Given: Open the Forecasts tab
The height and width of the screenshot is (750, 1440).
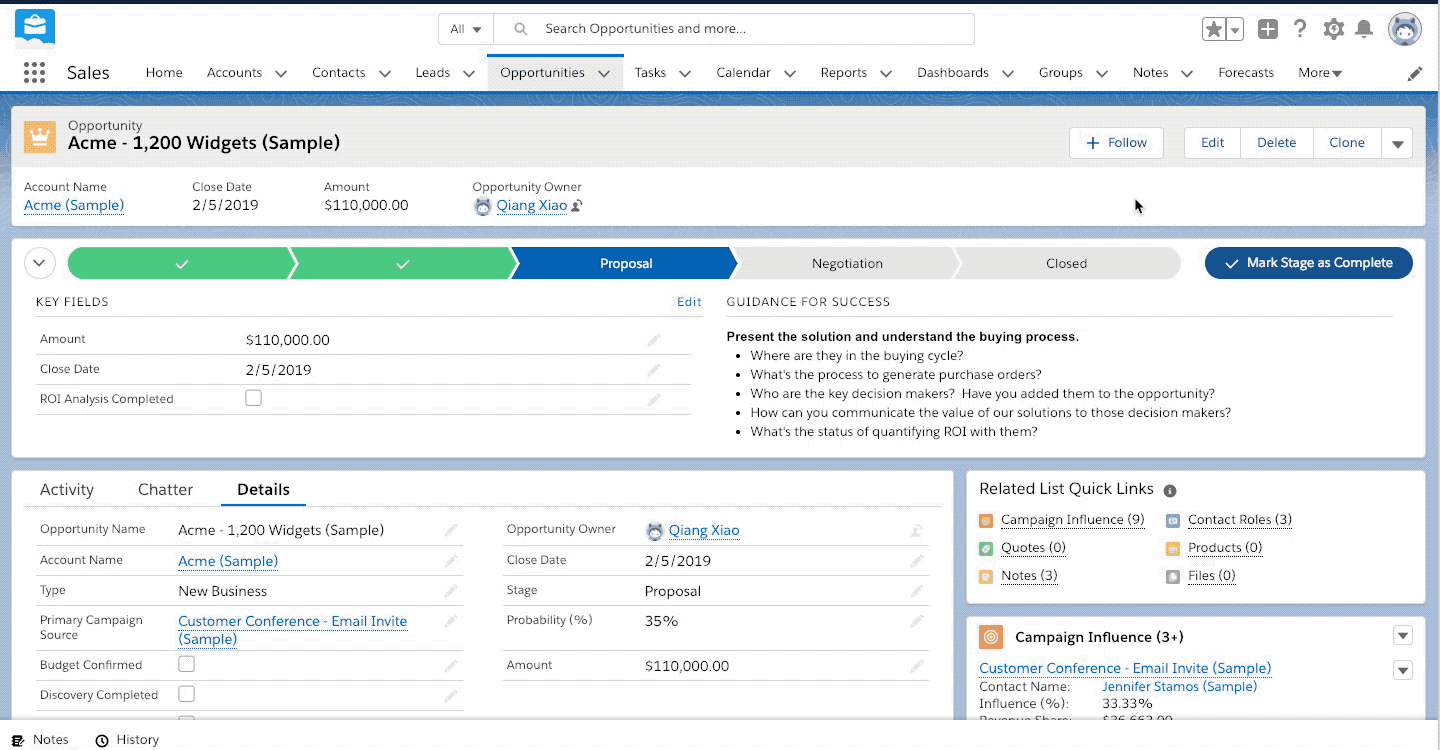Looking at the screenshot, I should (x=1246, y=73).
